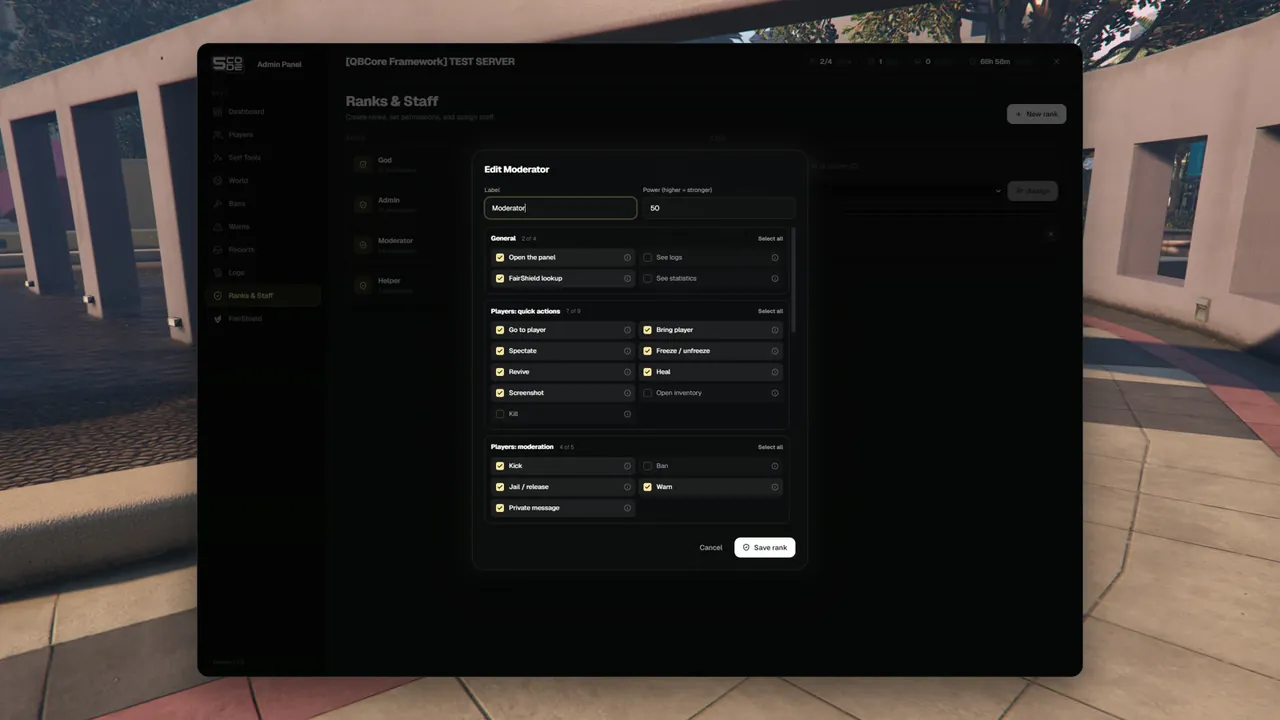Click the Save rank button
This screenshot has width=1280, height=720.
[x=765, y=547]
